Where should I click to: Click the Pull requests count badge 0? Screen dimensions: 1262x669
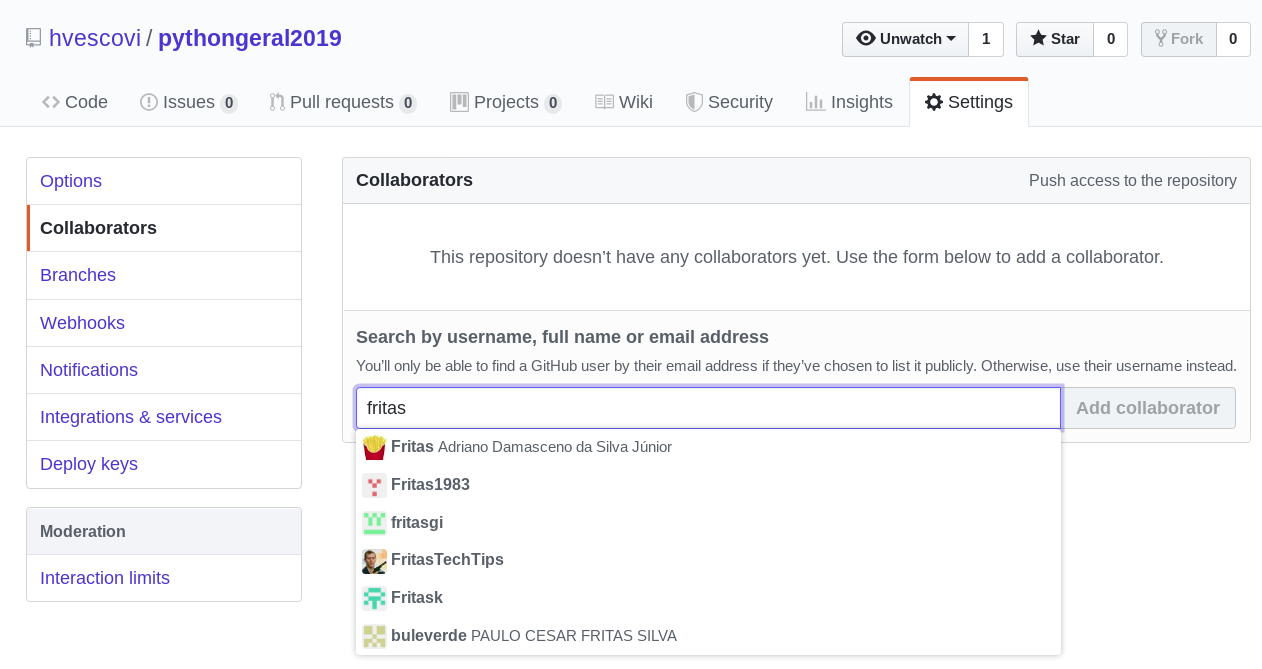[408, 103]
